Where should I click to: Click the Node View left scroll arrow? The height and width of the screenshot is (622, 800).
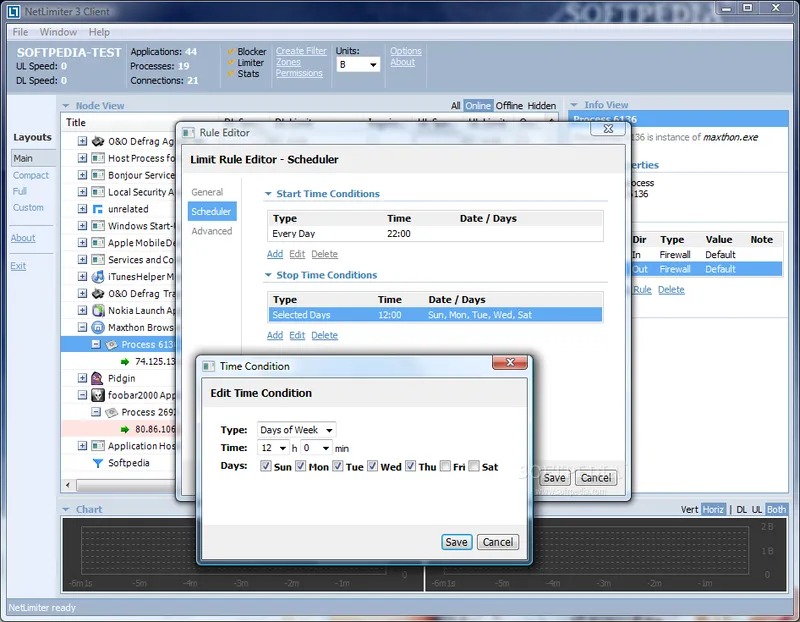coord(68,485)
